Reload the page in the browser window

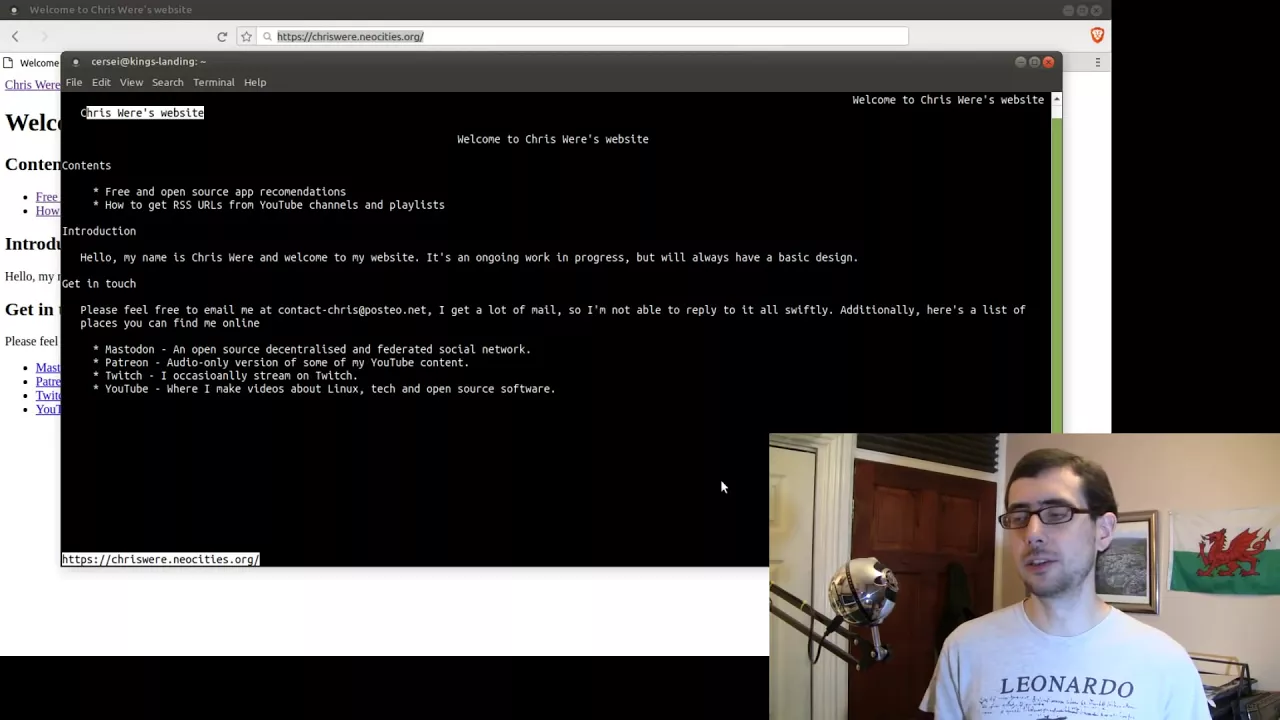click(222, 37)
